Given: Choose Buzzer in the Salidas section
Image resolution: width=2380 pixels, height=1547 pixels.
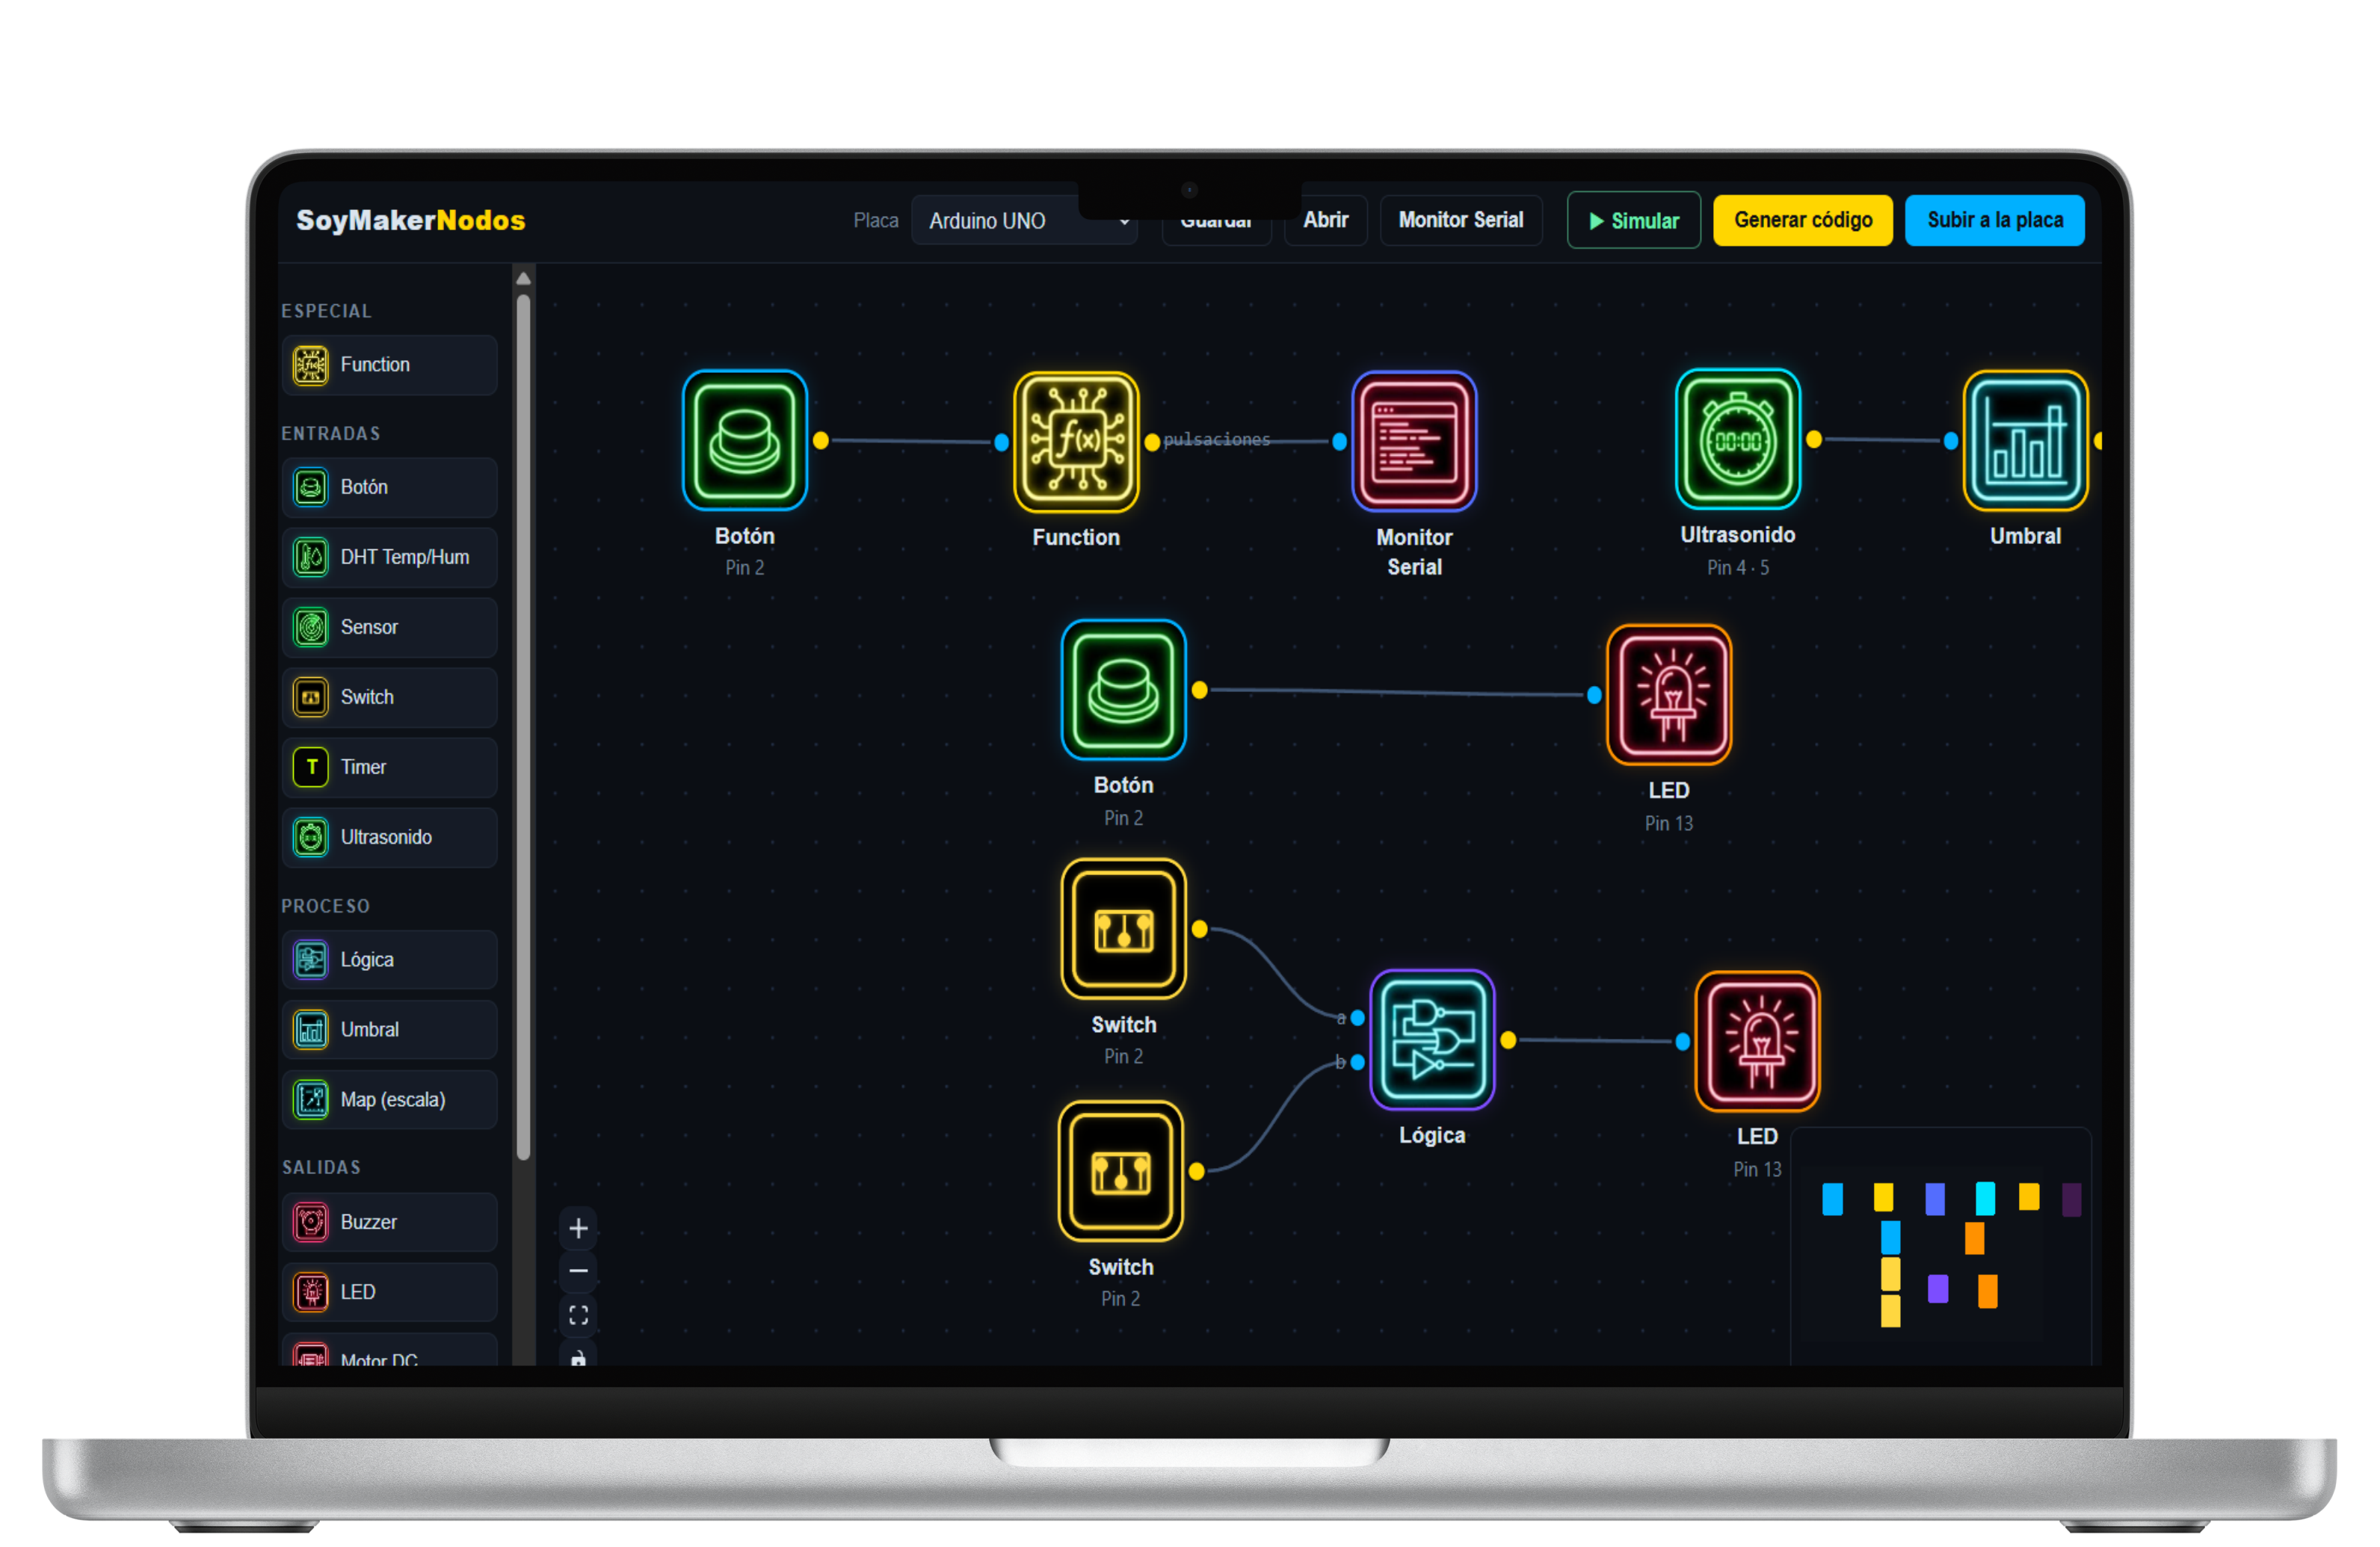Looking at the screenshot, I should pos(389,1222).
